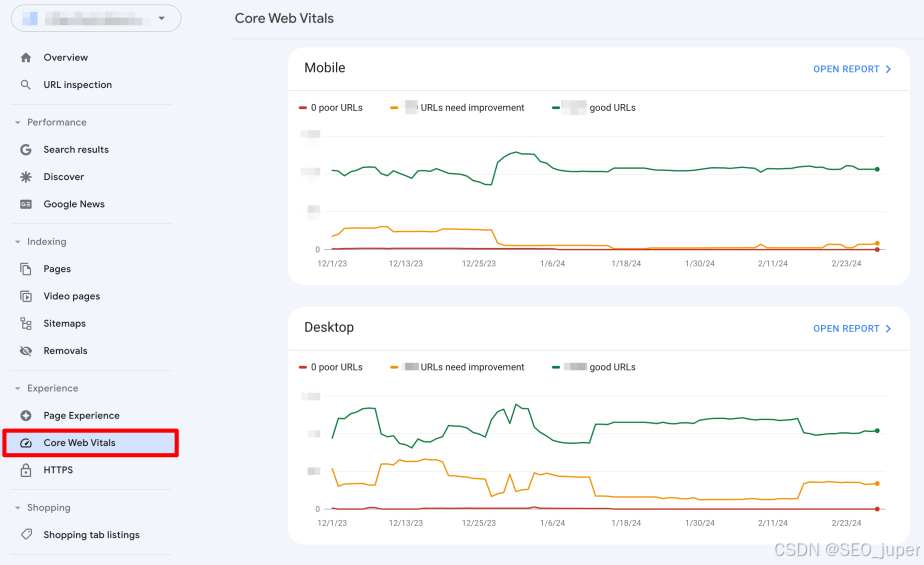Collapse the Shopping section

pyautogui.click(x=18, y=508)
